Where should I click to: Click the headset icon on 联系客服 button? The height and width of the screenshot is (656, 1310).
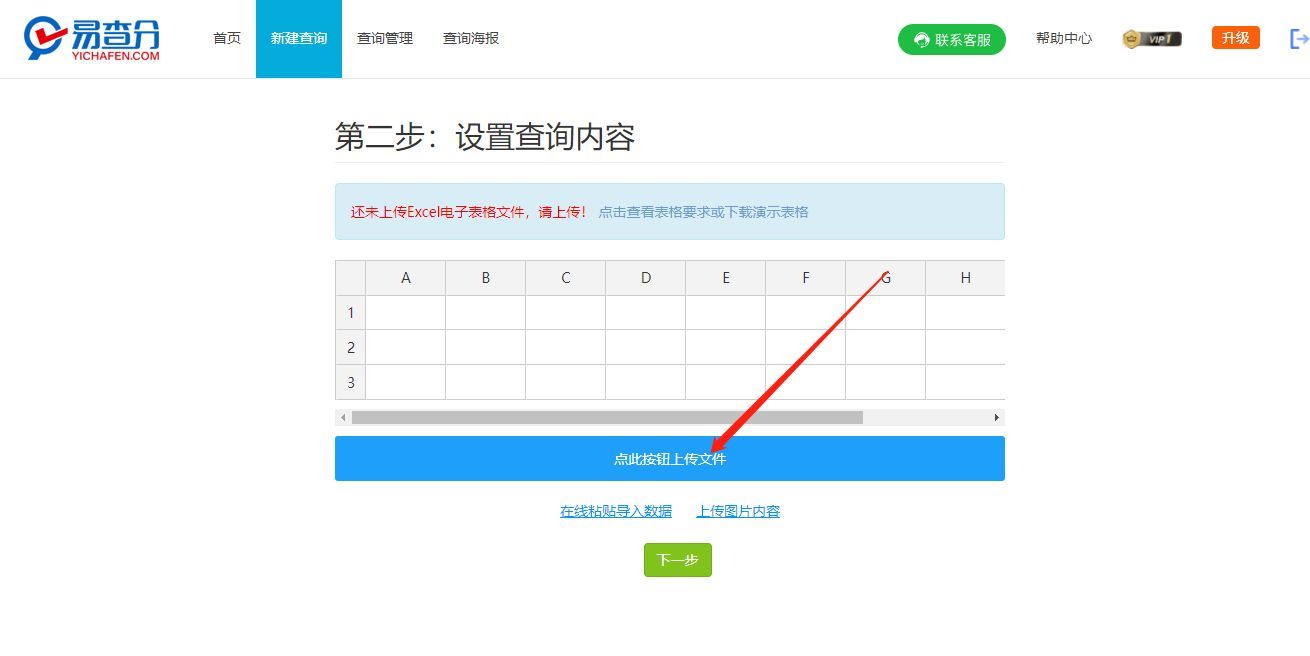[920, 39]
